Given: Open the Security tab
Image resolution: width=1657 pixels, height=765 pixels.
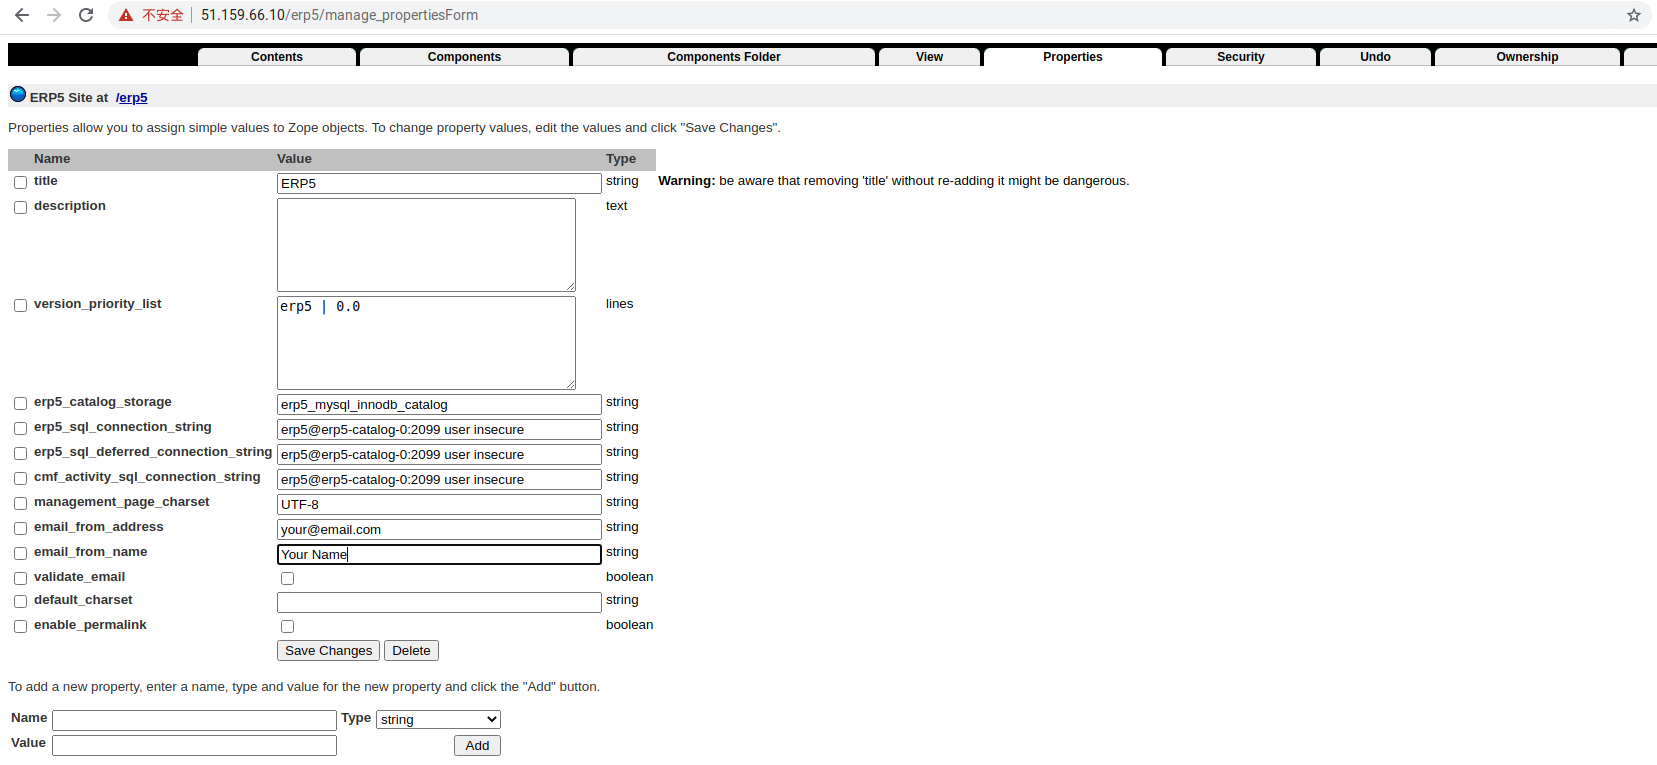Looking at the screenshot, I should point(1240,57).
